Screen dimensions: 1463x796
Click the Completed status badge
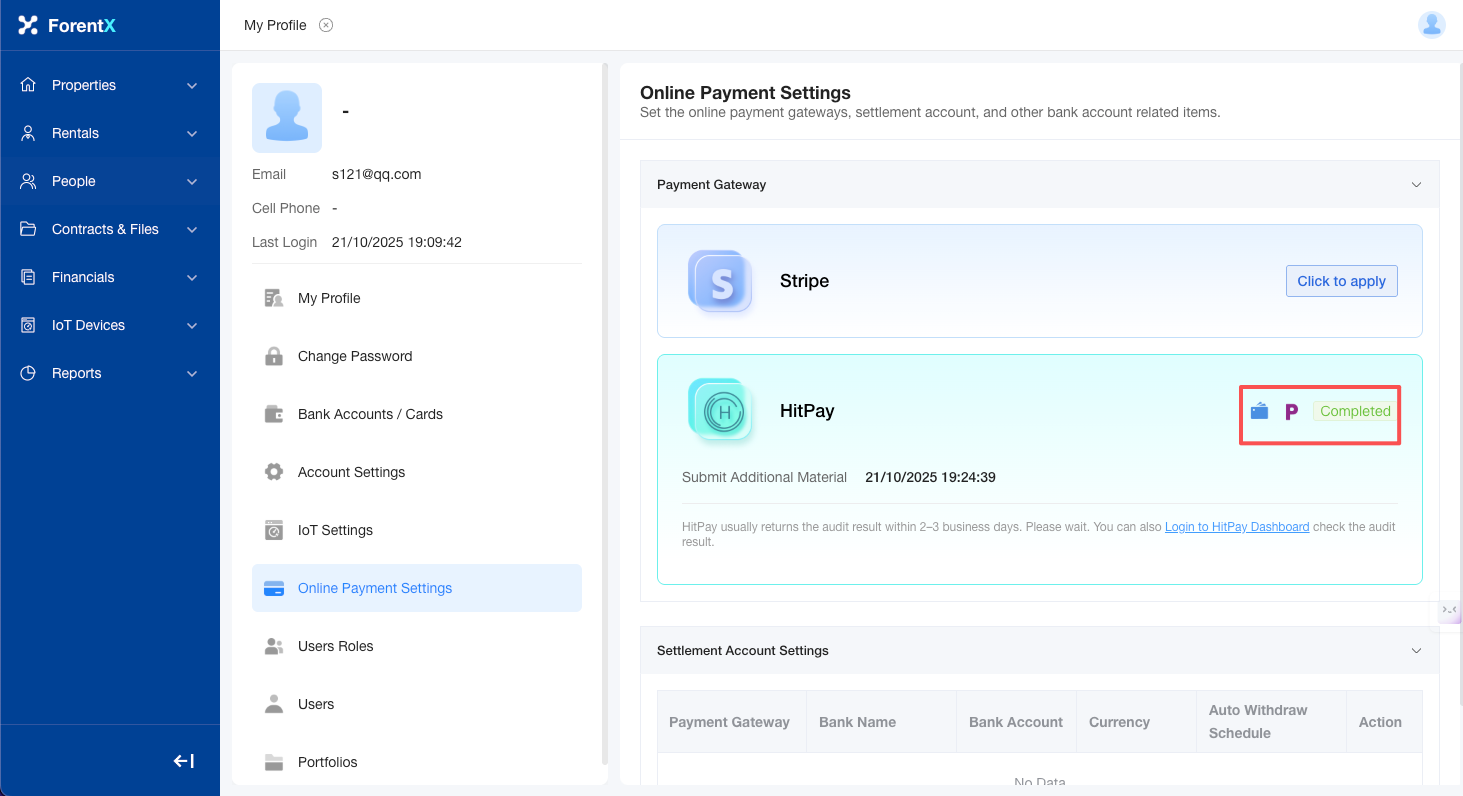pos(1355,411)
